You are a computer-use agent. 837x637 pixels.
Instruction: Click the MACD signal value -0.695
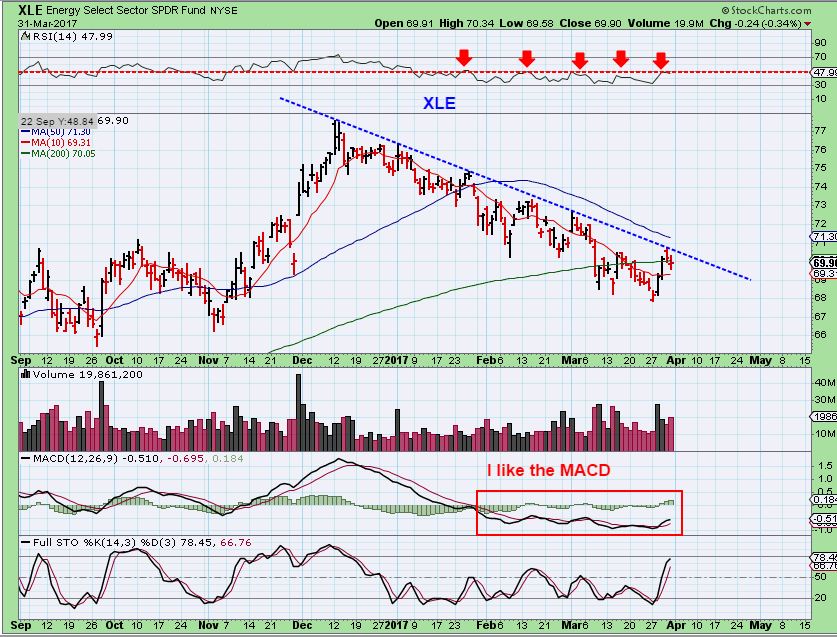185,458
